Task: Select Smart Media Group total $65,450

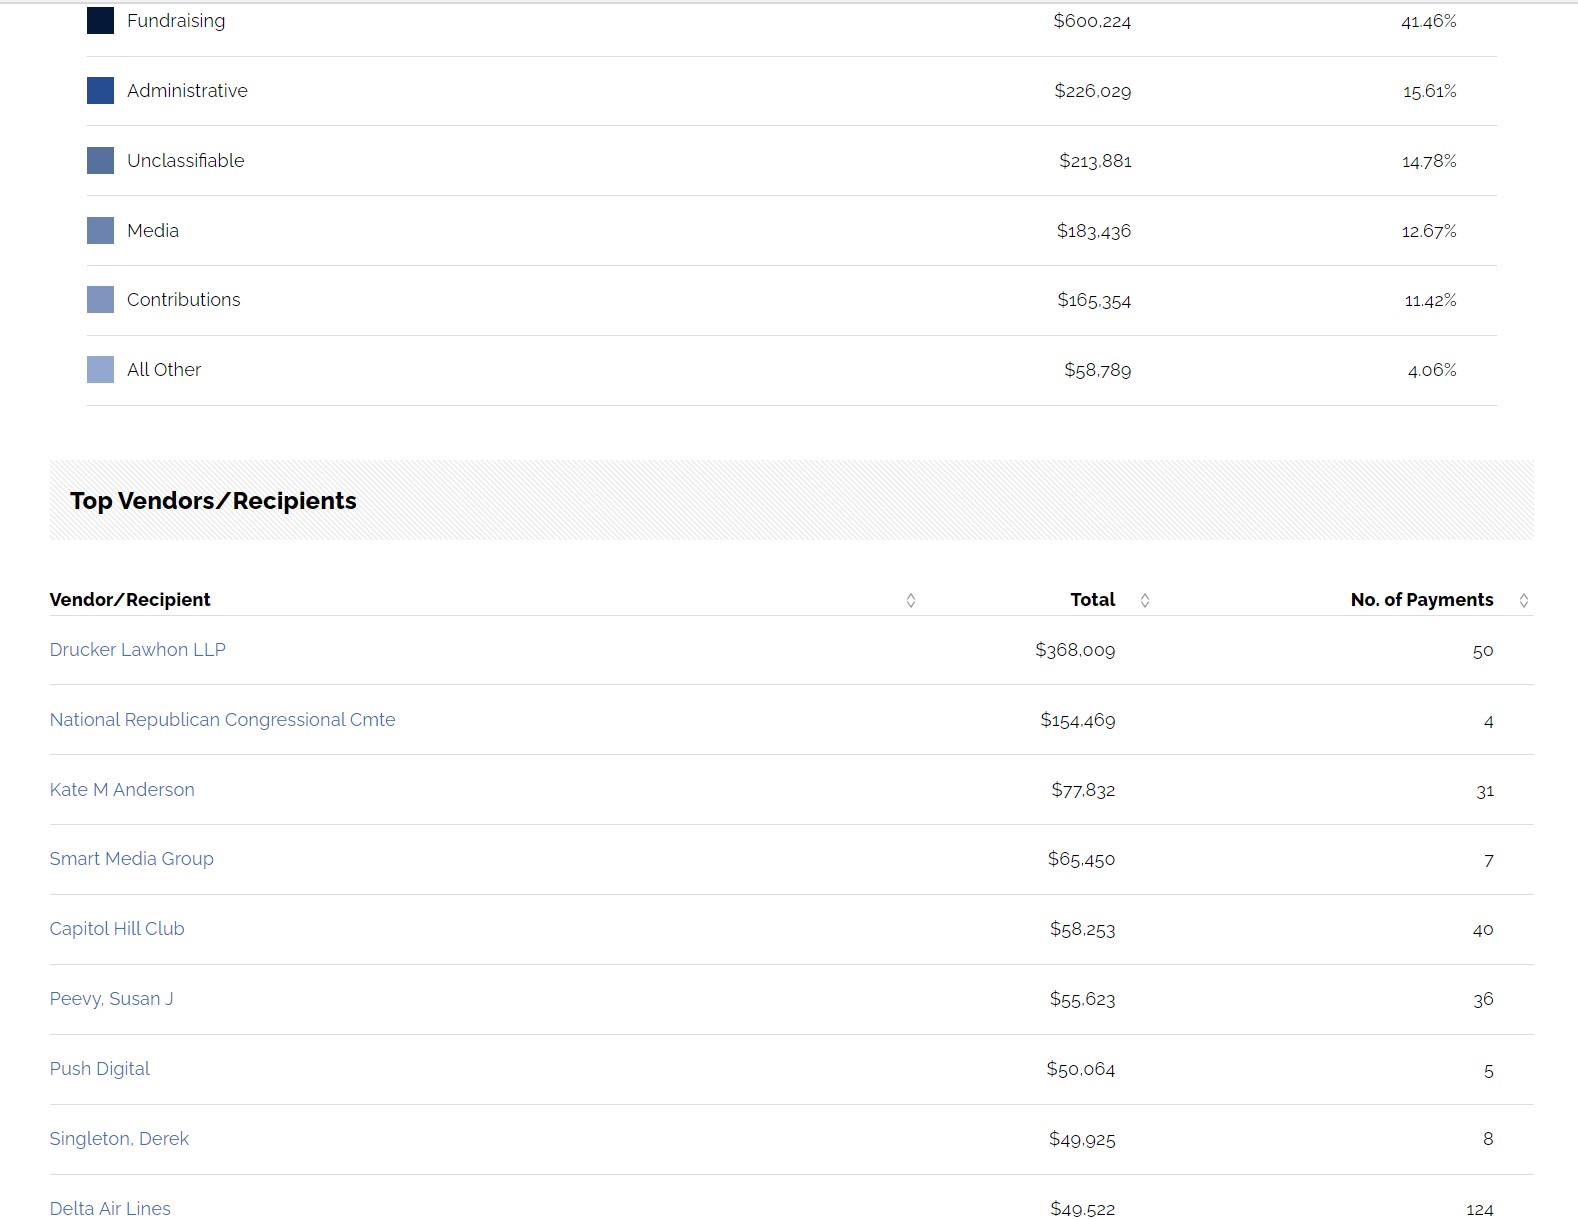Action: pos(1082,859)
